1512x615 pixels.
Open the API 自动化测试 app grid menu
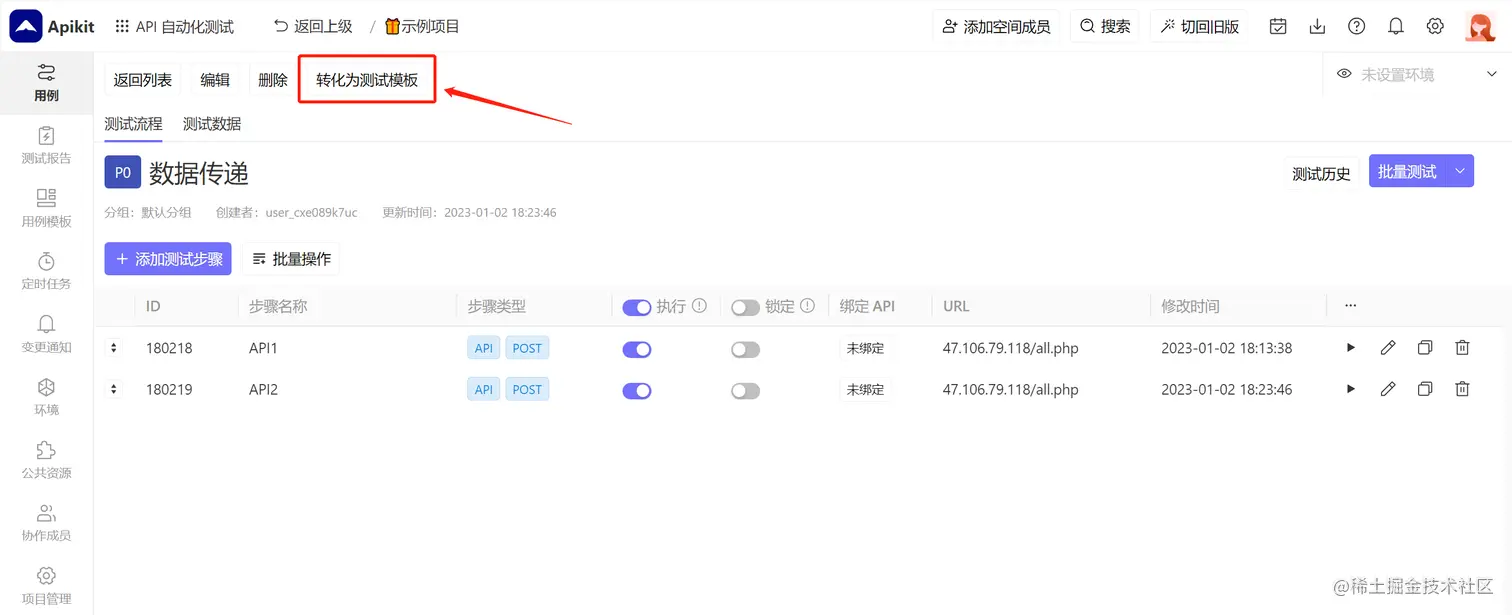122,27
